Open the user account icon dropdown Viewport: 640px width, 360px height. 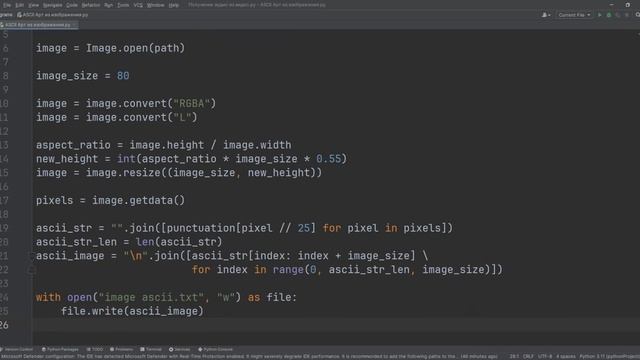546,15
